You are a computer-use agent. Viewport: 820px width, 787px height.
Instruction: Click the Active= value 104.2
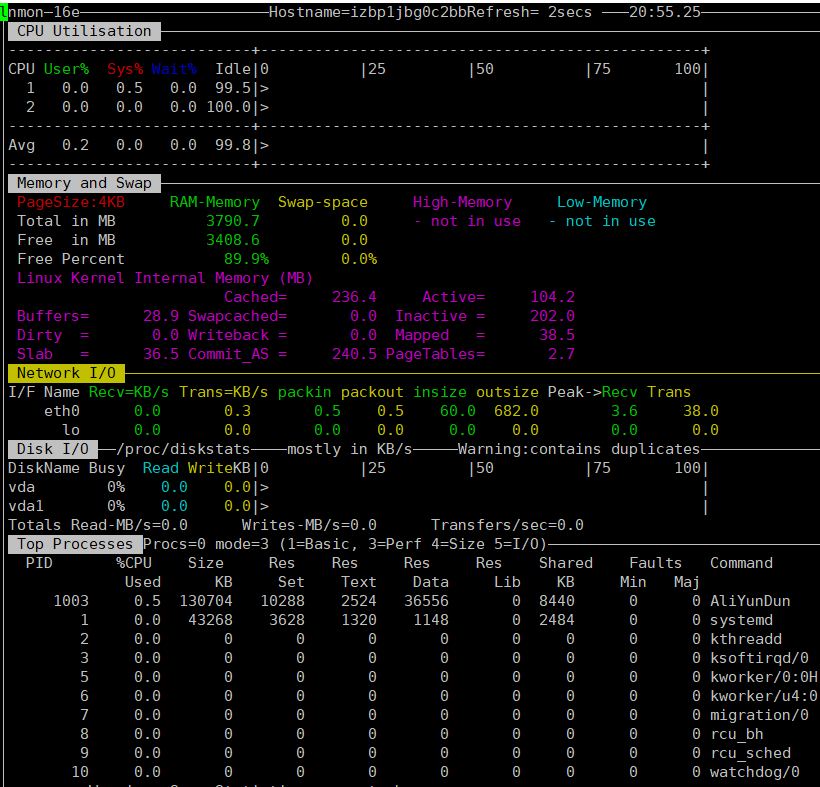553,297
